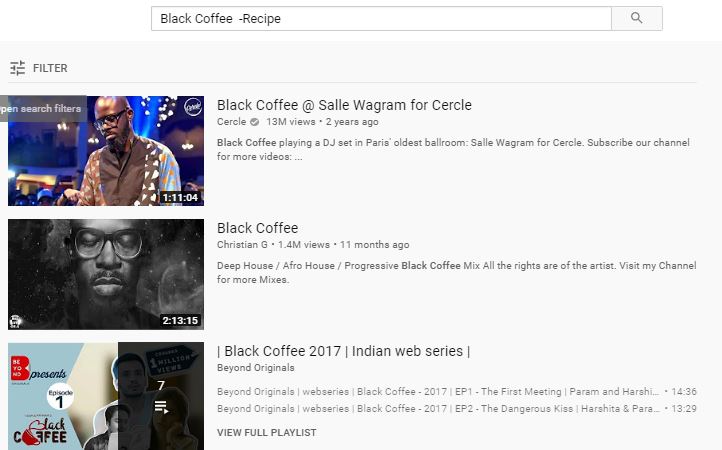Image resolution: width=722 pixels, height=450 pixels.
Task: Click the '2 years ago' text
Action: [352, 122]
